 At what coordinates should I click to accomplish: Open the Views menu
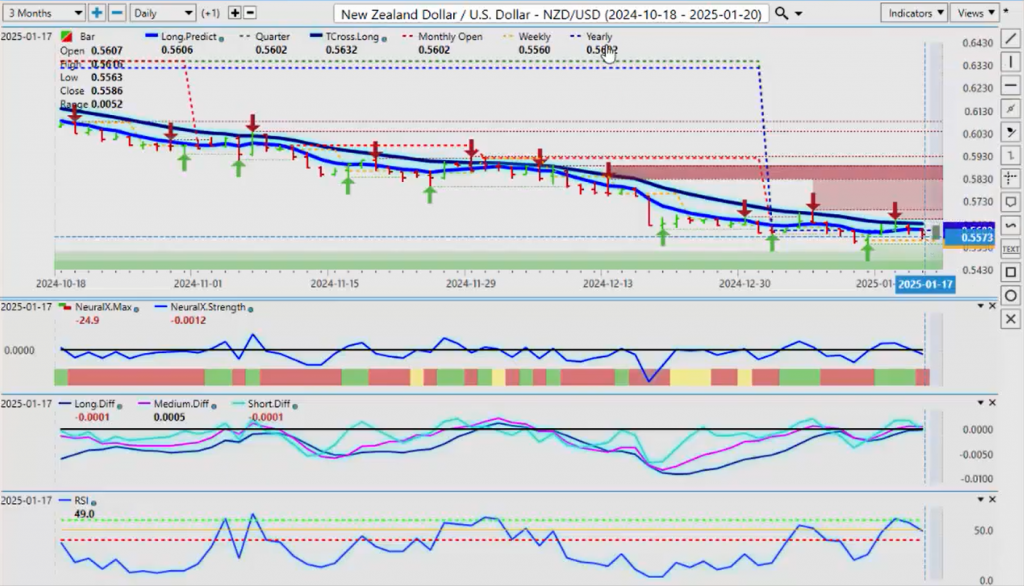coord(976,13)
